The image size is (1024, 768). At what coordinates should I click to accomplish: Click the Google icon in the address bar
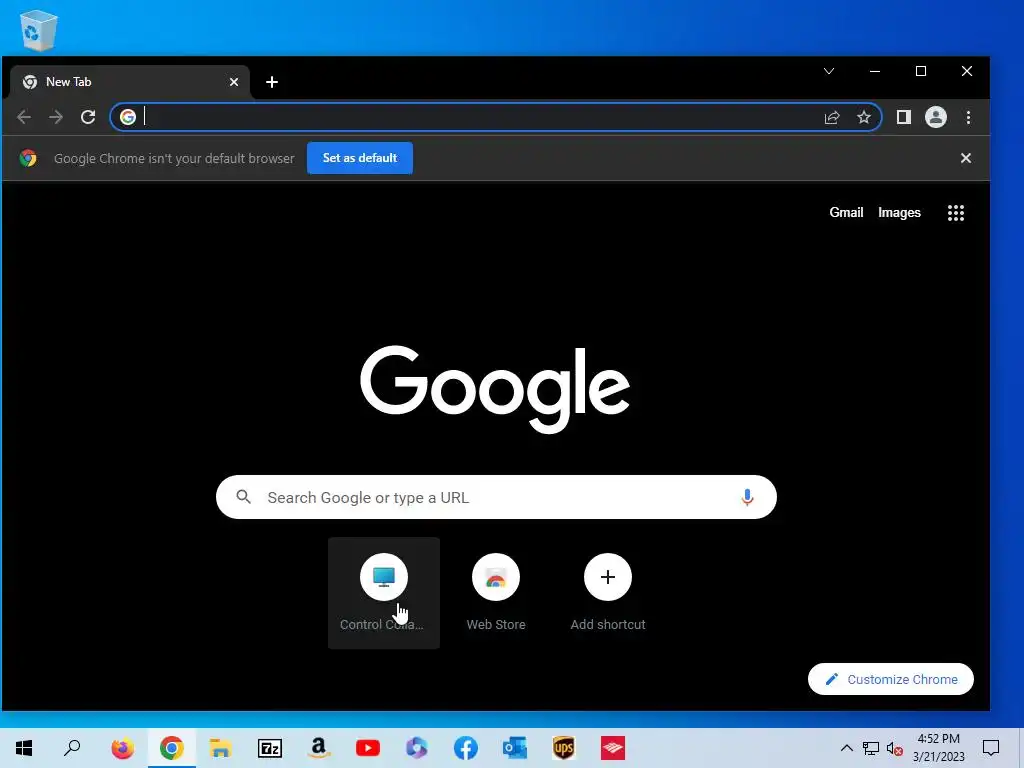coord(128,117)
